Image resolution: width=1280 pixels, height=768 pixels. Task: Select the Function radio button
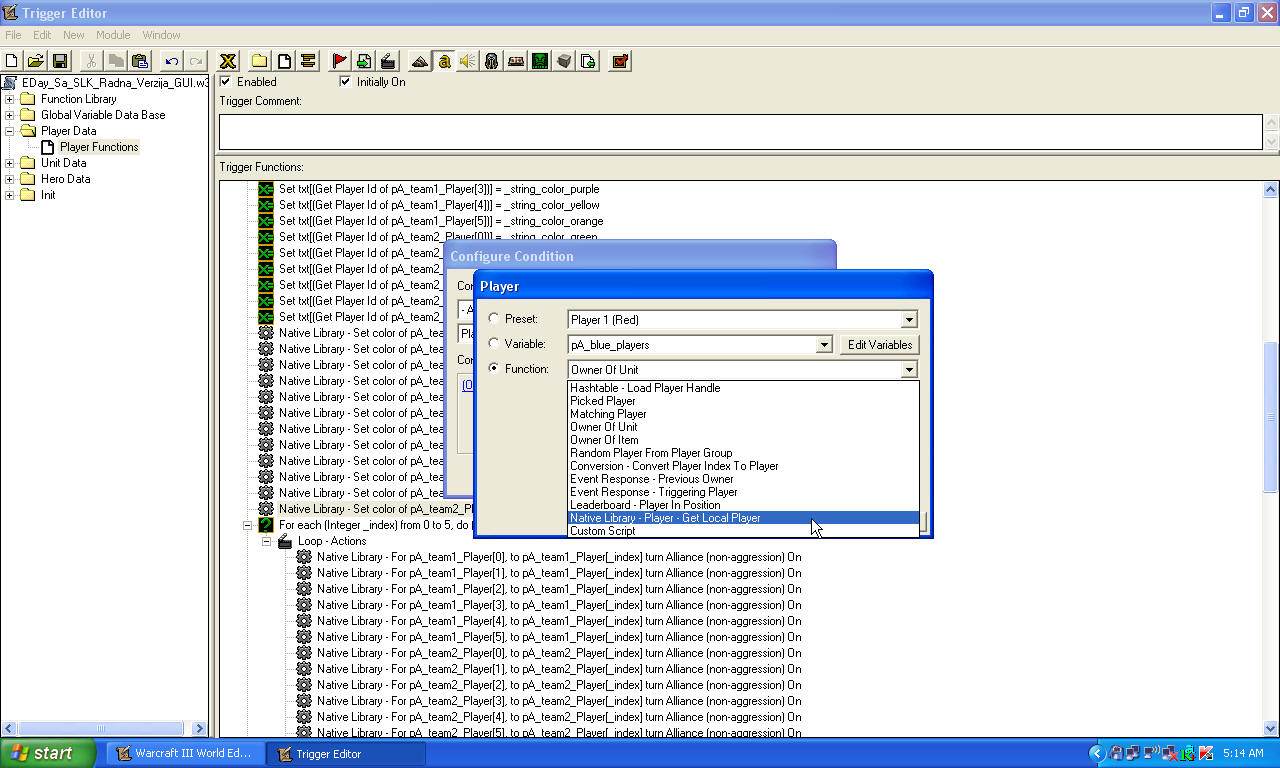(494, 369)
